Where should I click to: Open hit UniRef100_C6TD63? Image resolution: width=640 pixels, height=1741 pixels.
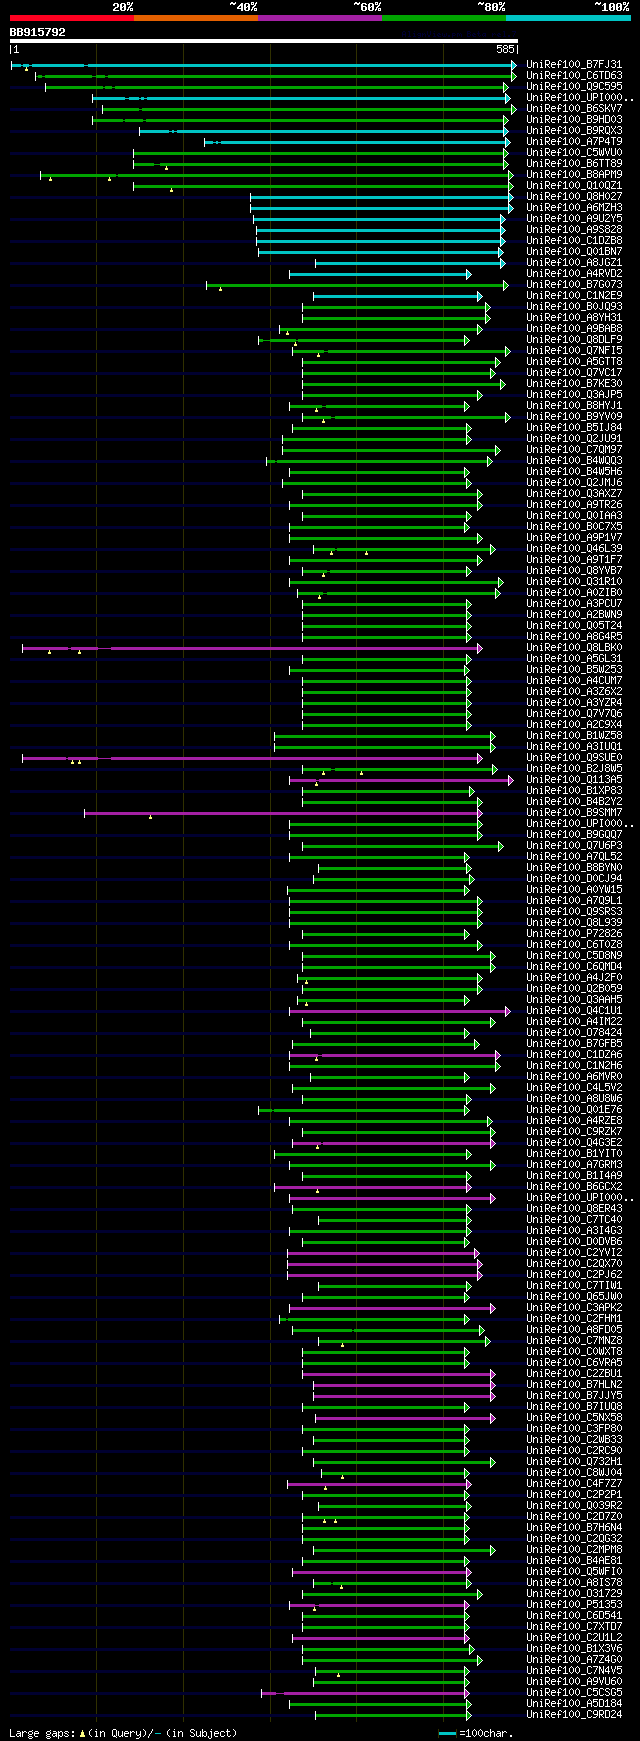point(574,76)
